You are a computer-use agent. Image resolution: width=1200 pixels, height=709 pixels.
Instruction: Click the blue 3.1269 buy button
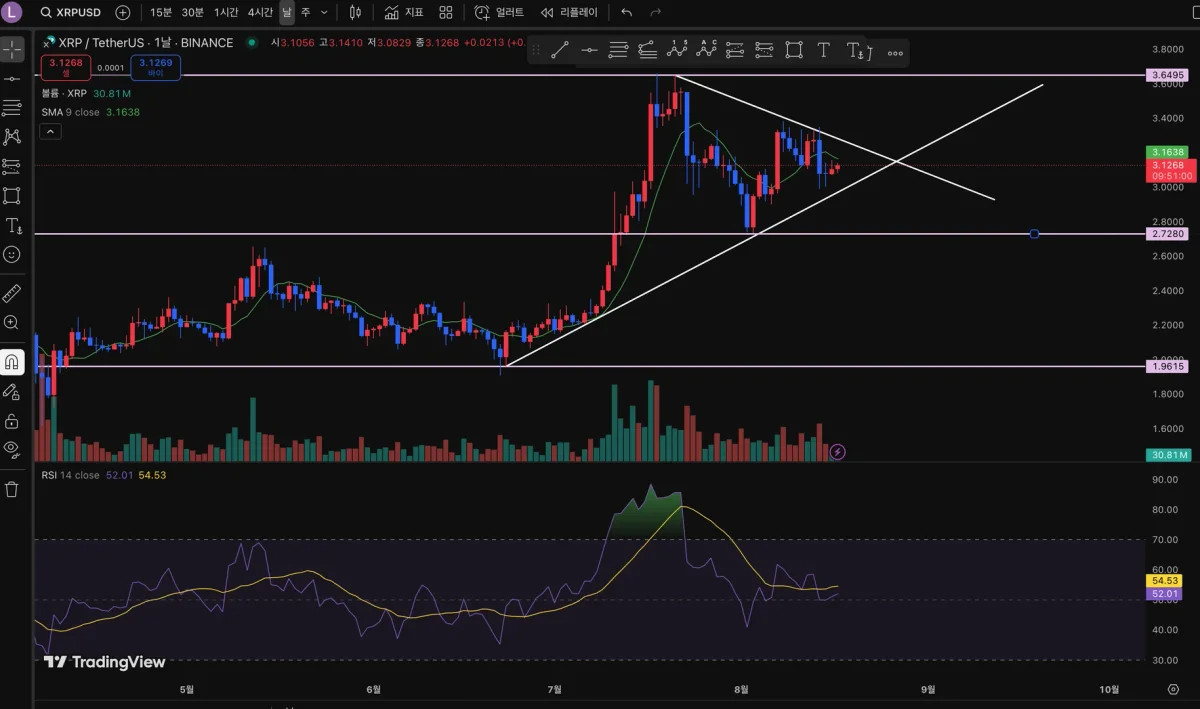tap(155, 67)
